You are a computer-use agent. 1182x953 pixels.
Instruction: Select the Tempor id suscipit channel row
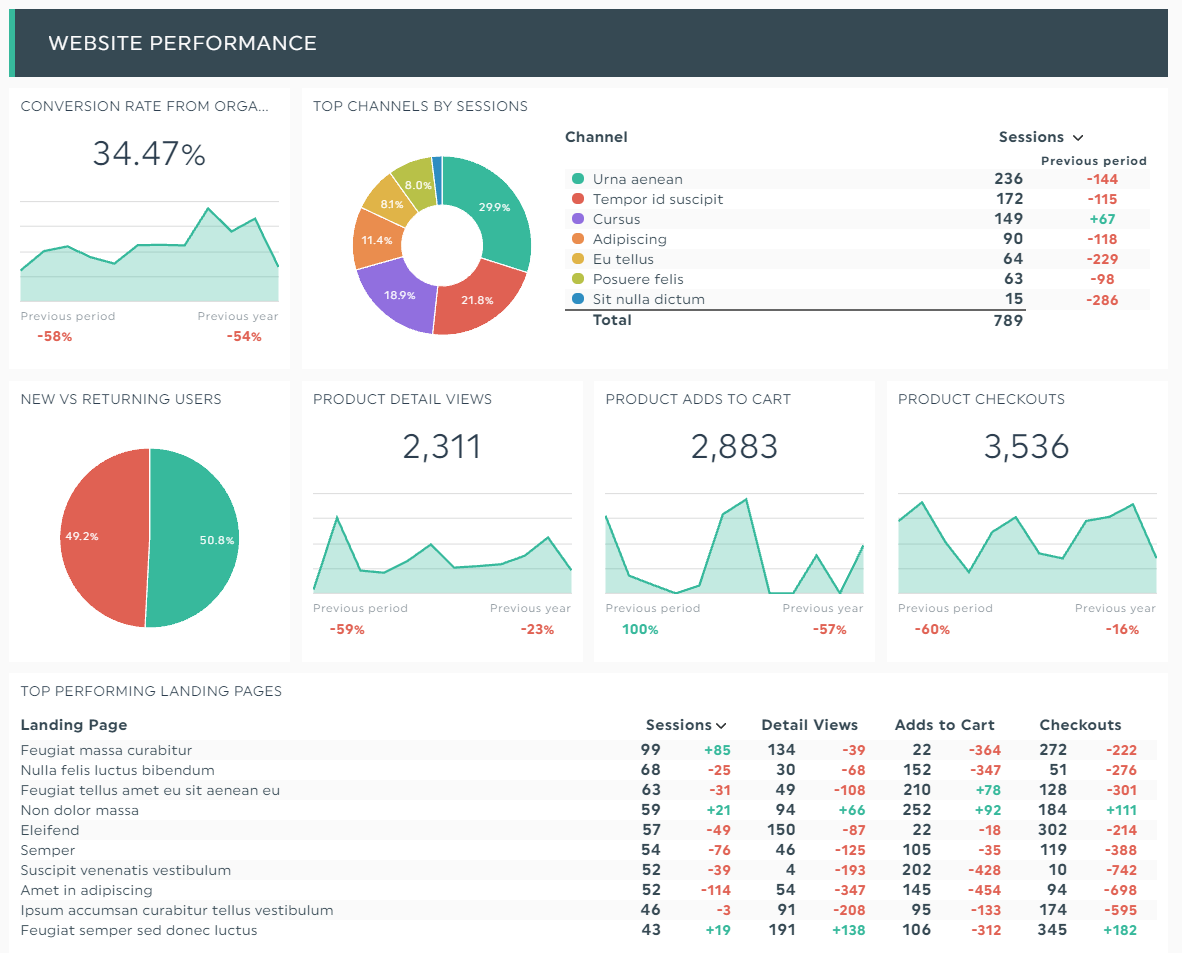[657, 199]
